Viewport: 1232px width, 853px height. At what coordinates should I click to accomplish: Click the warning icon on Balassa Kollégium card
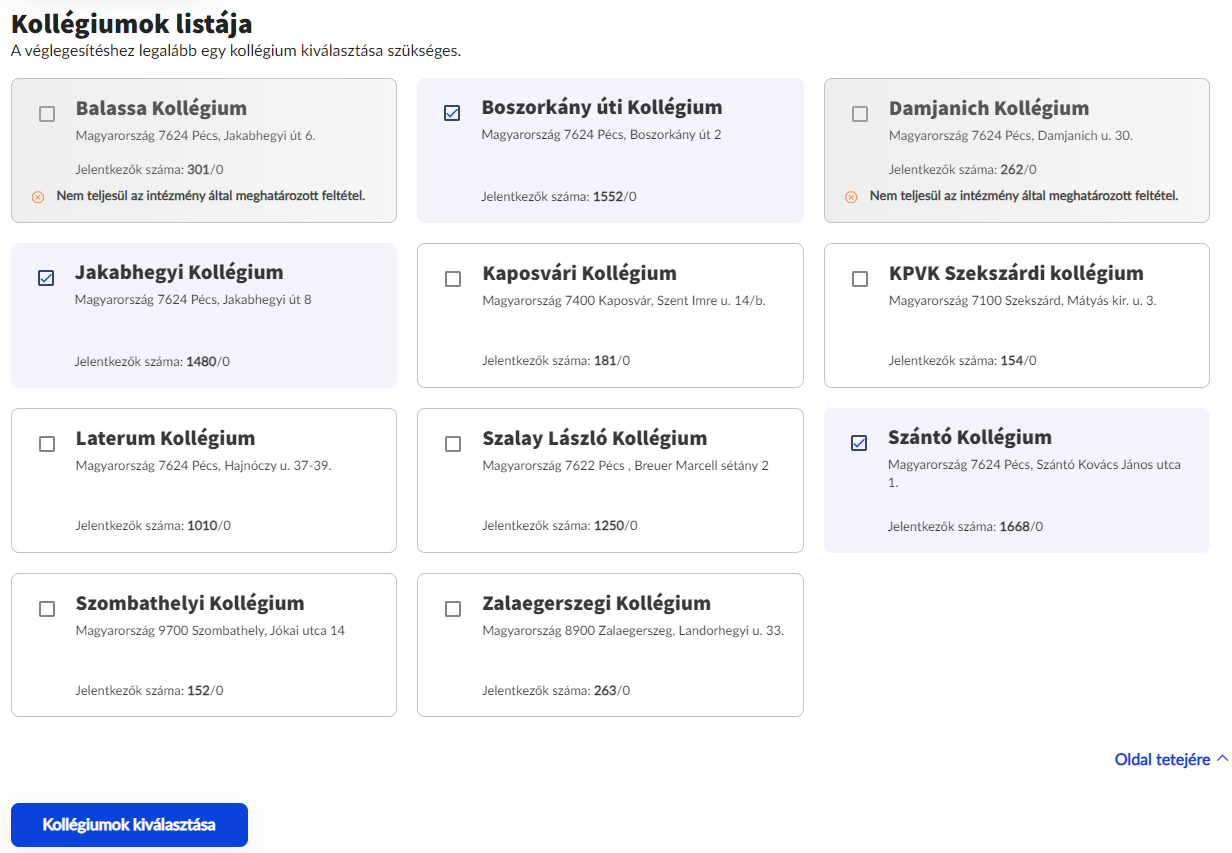coord(38,197)
